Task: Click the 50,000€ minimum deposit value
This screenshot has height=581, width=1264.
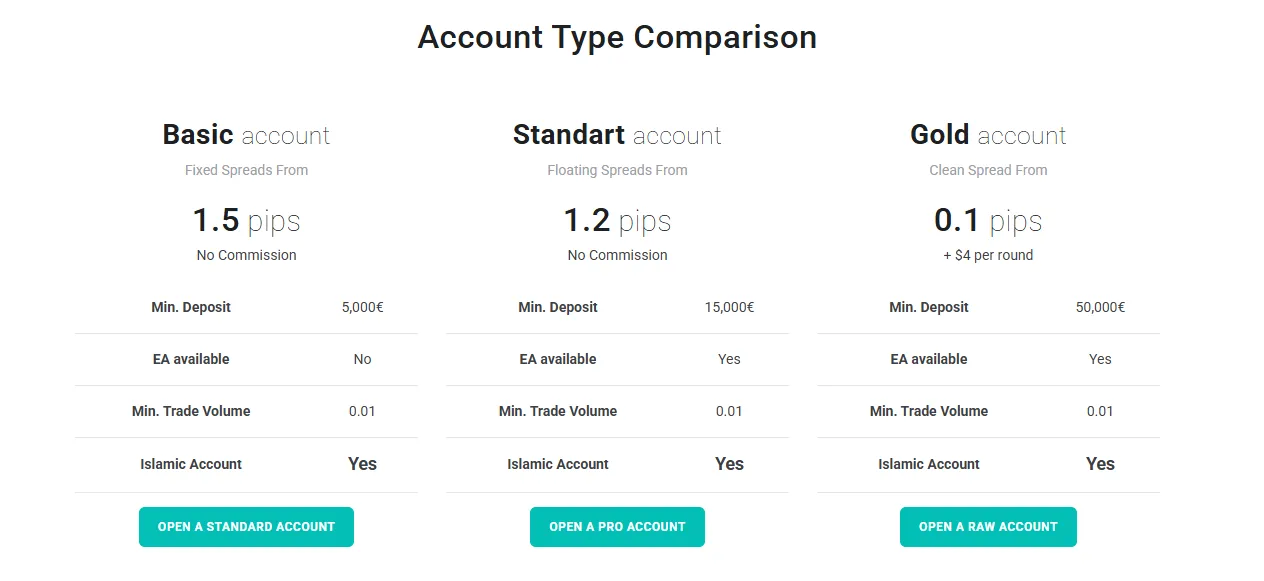Action: point(1100,307)
